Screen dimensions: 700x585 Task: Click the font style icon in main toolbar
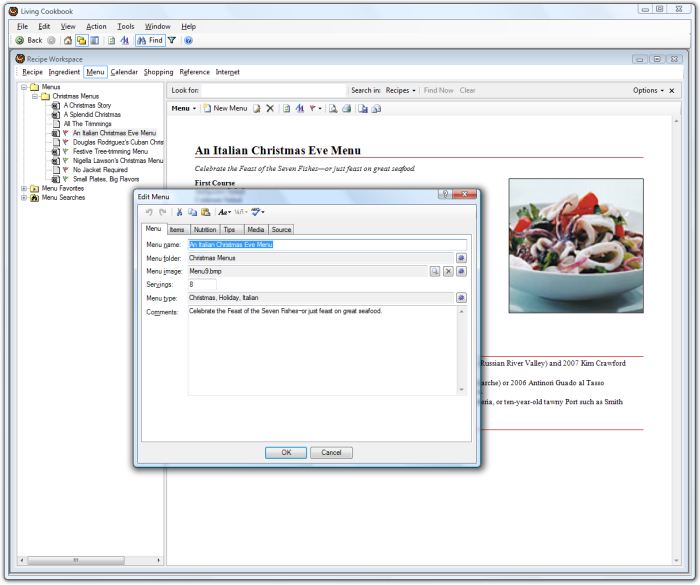click(x=125, y=41)
